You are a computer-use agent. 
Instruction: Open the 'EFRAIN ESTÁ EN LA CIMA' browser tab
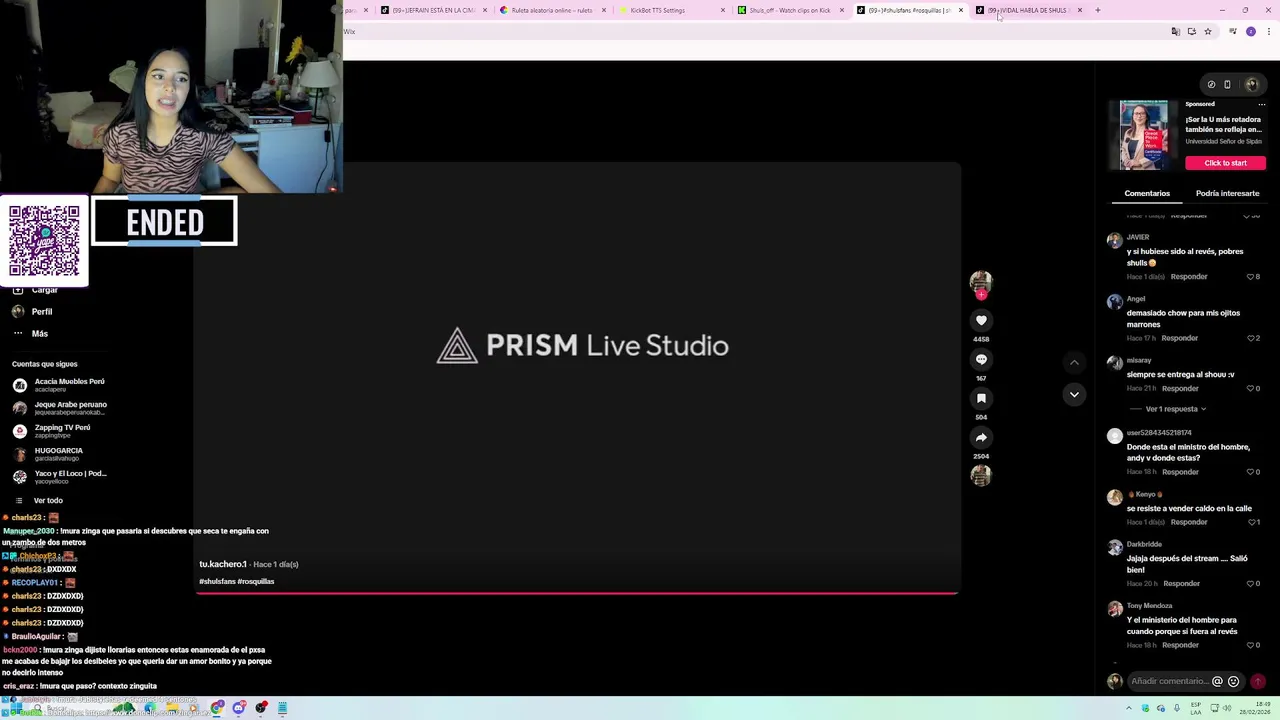pyautogui.click(x=432, y=10)
